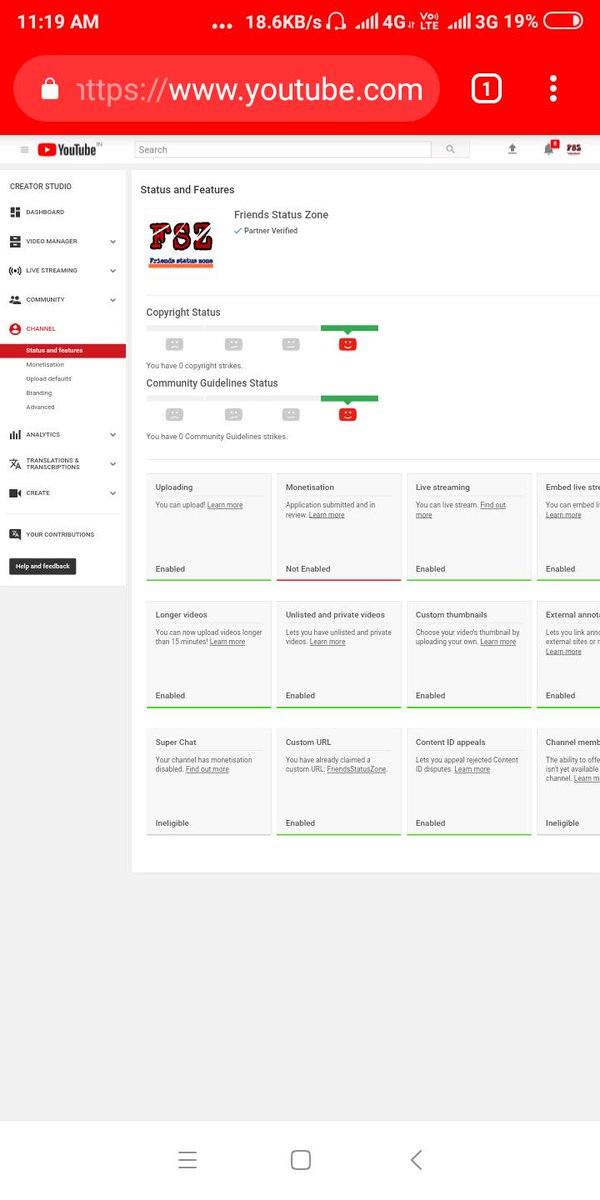
Task: Click the red smiley under Community Guidelines Status
Action: [347, 414]
